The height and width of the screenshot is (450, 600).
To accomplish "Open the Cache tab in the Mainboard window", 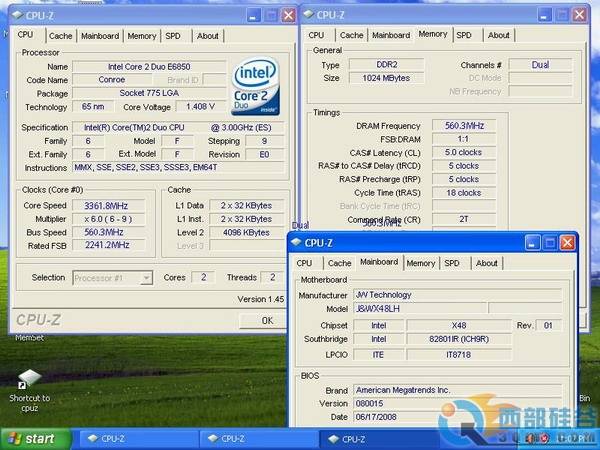I will 339,263.
